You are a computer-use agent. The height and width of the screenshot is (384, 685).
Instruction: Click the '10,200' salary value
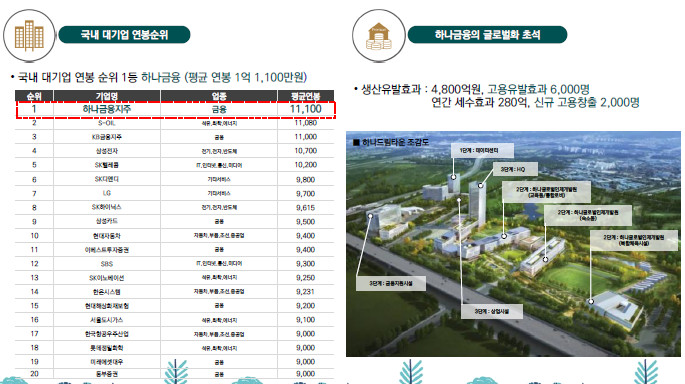[305, 165]
